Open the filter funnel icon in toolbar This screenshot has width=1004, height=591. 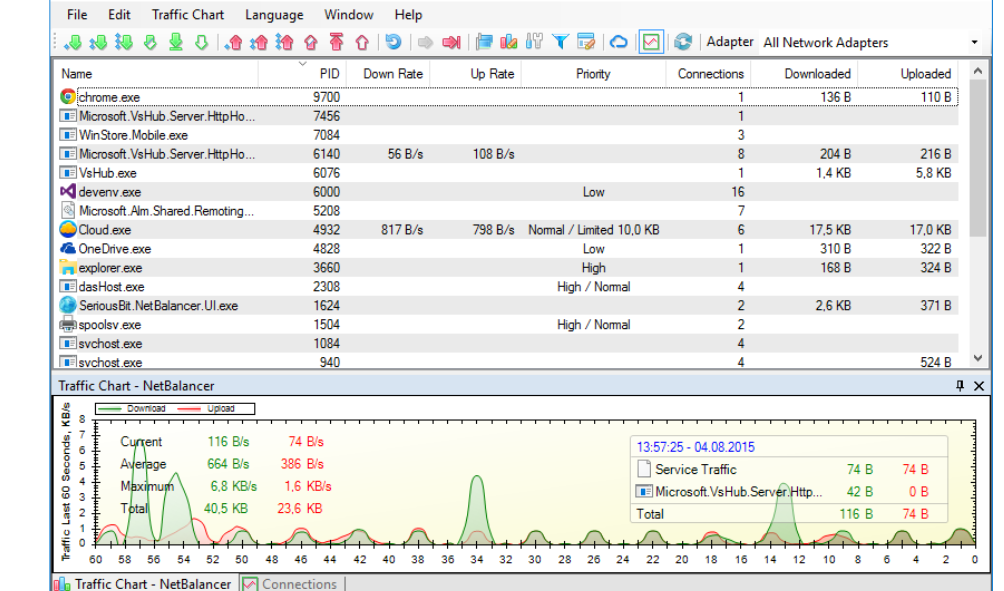pyautogui.click(x=560, y=42)
